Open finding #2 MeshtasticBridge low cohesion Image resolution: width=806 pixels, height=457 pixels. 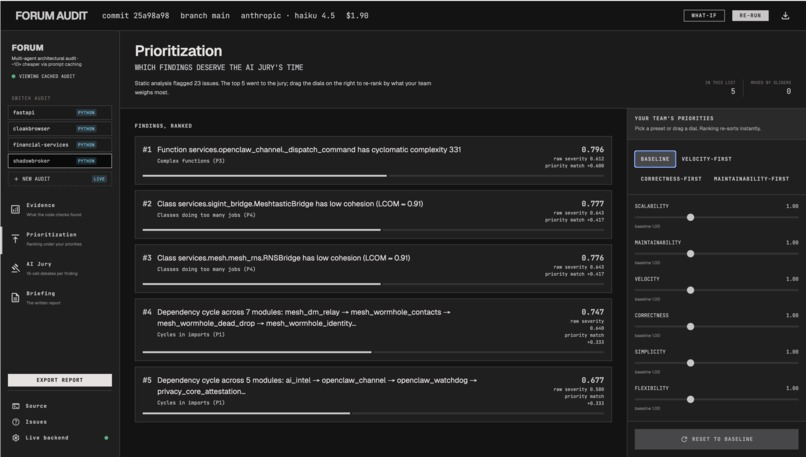pyautogui.click(x=373, y=214)
